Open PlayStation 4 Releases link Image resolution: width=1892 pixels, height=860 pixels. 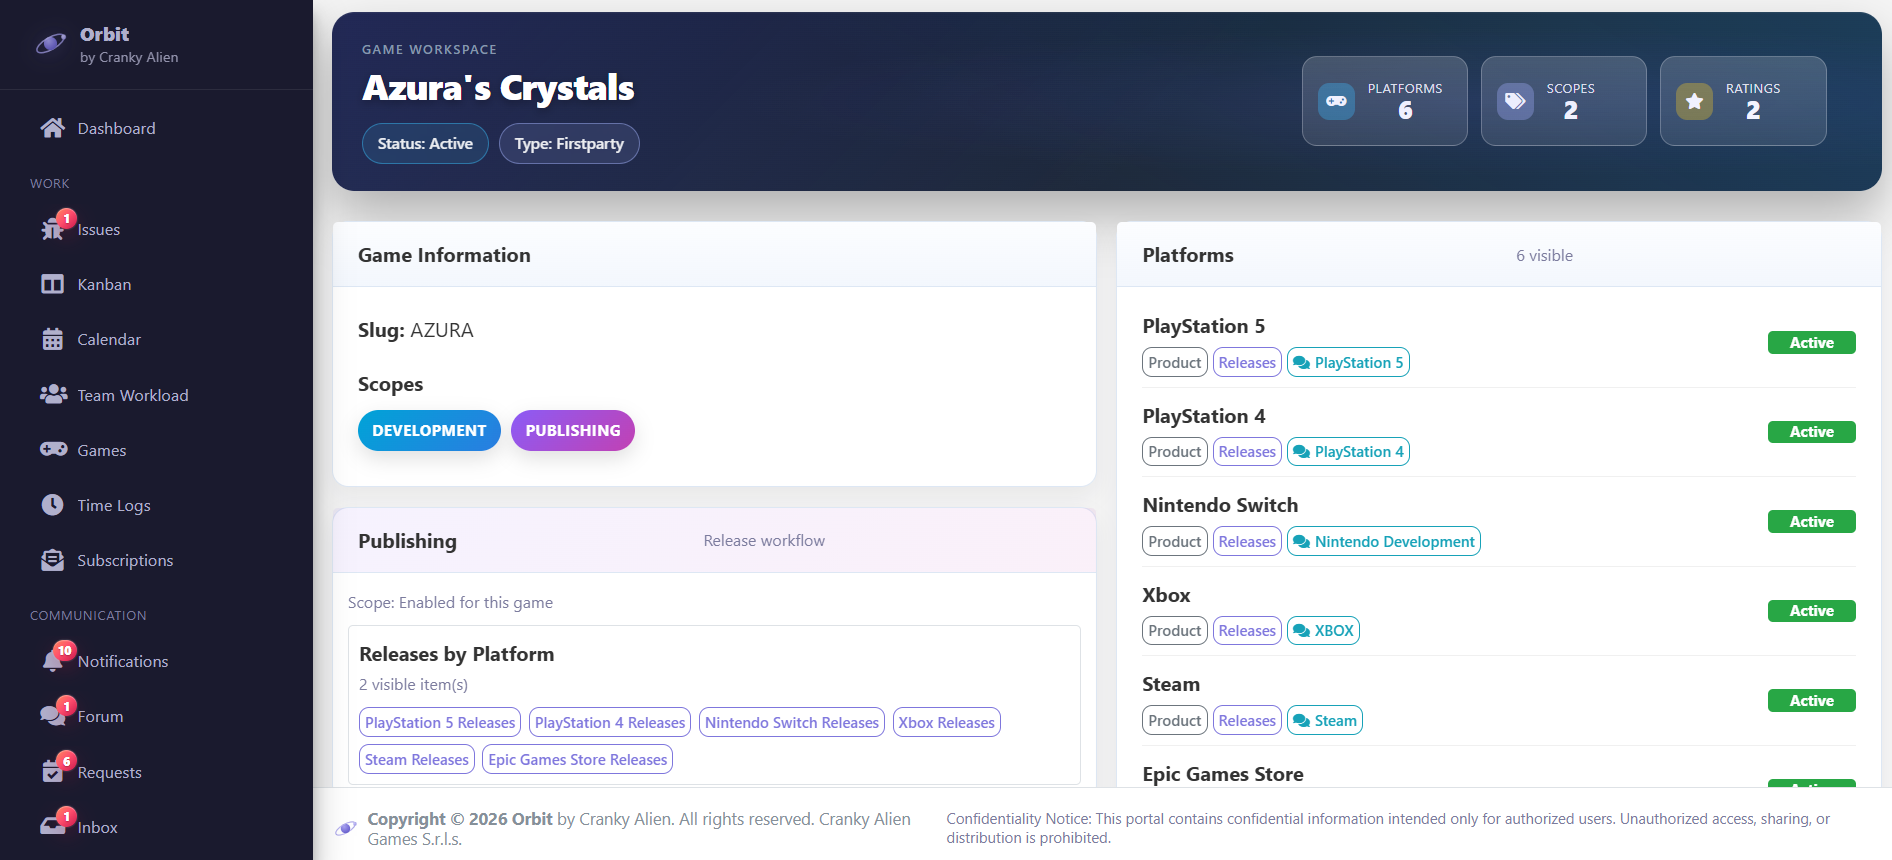[610, 722]
